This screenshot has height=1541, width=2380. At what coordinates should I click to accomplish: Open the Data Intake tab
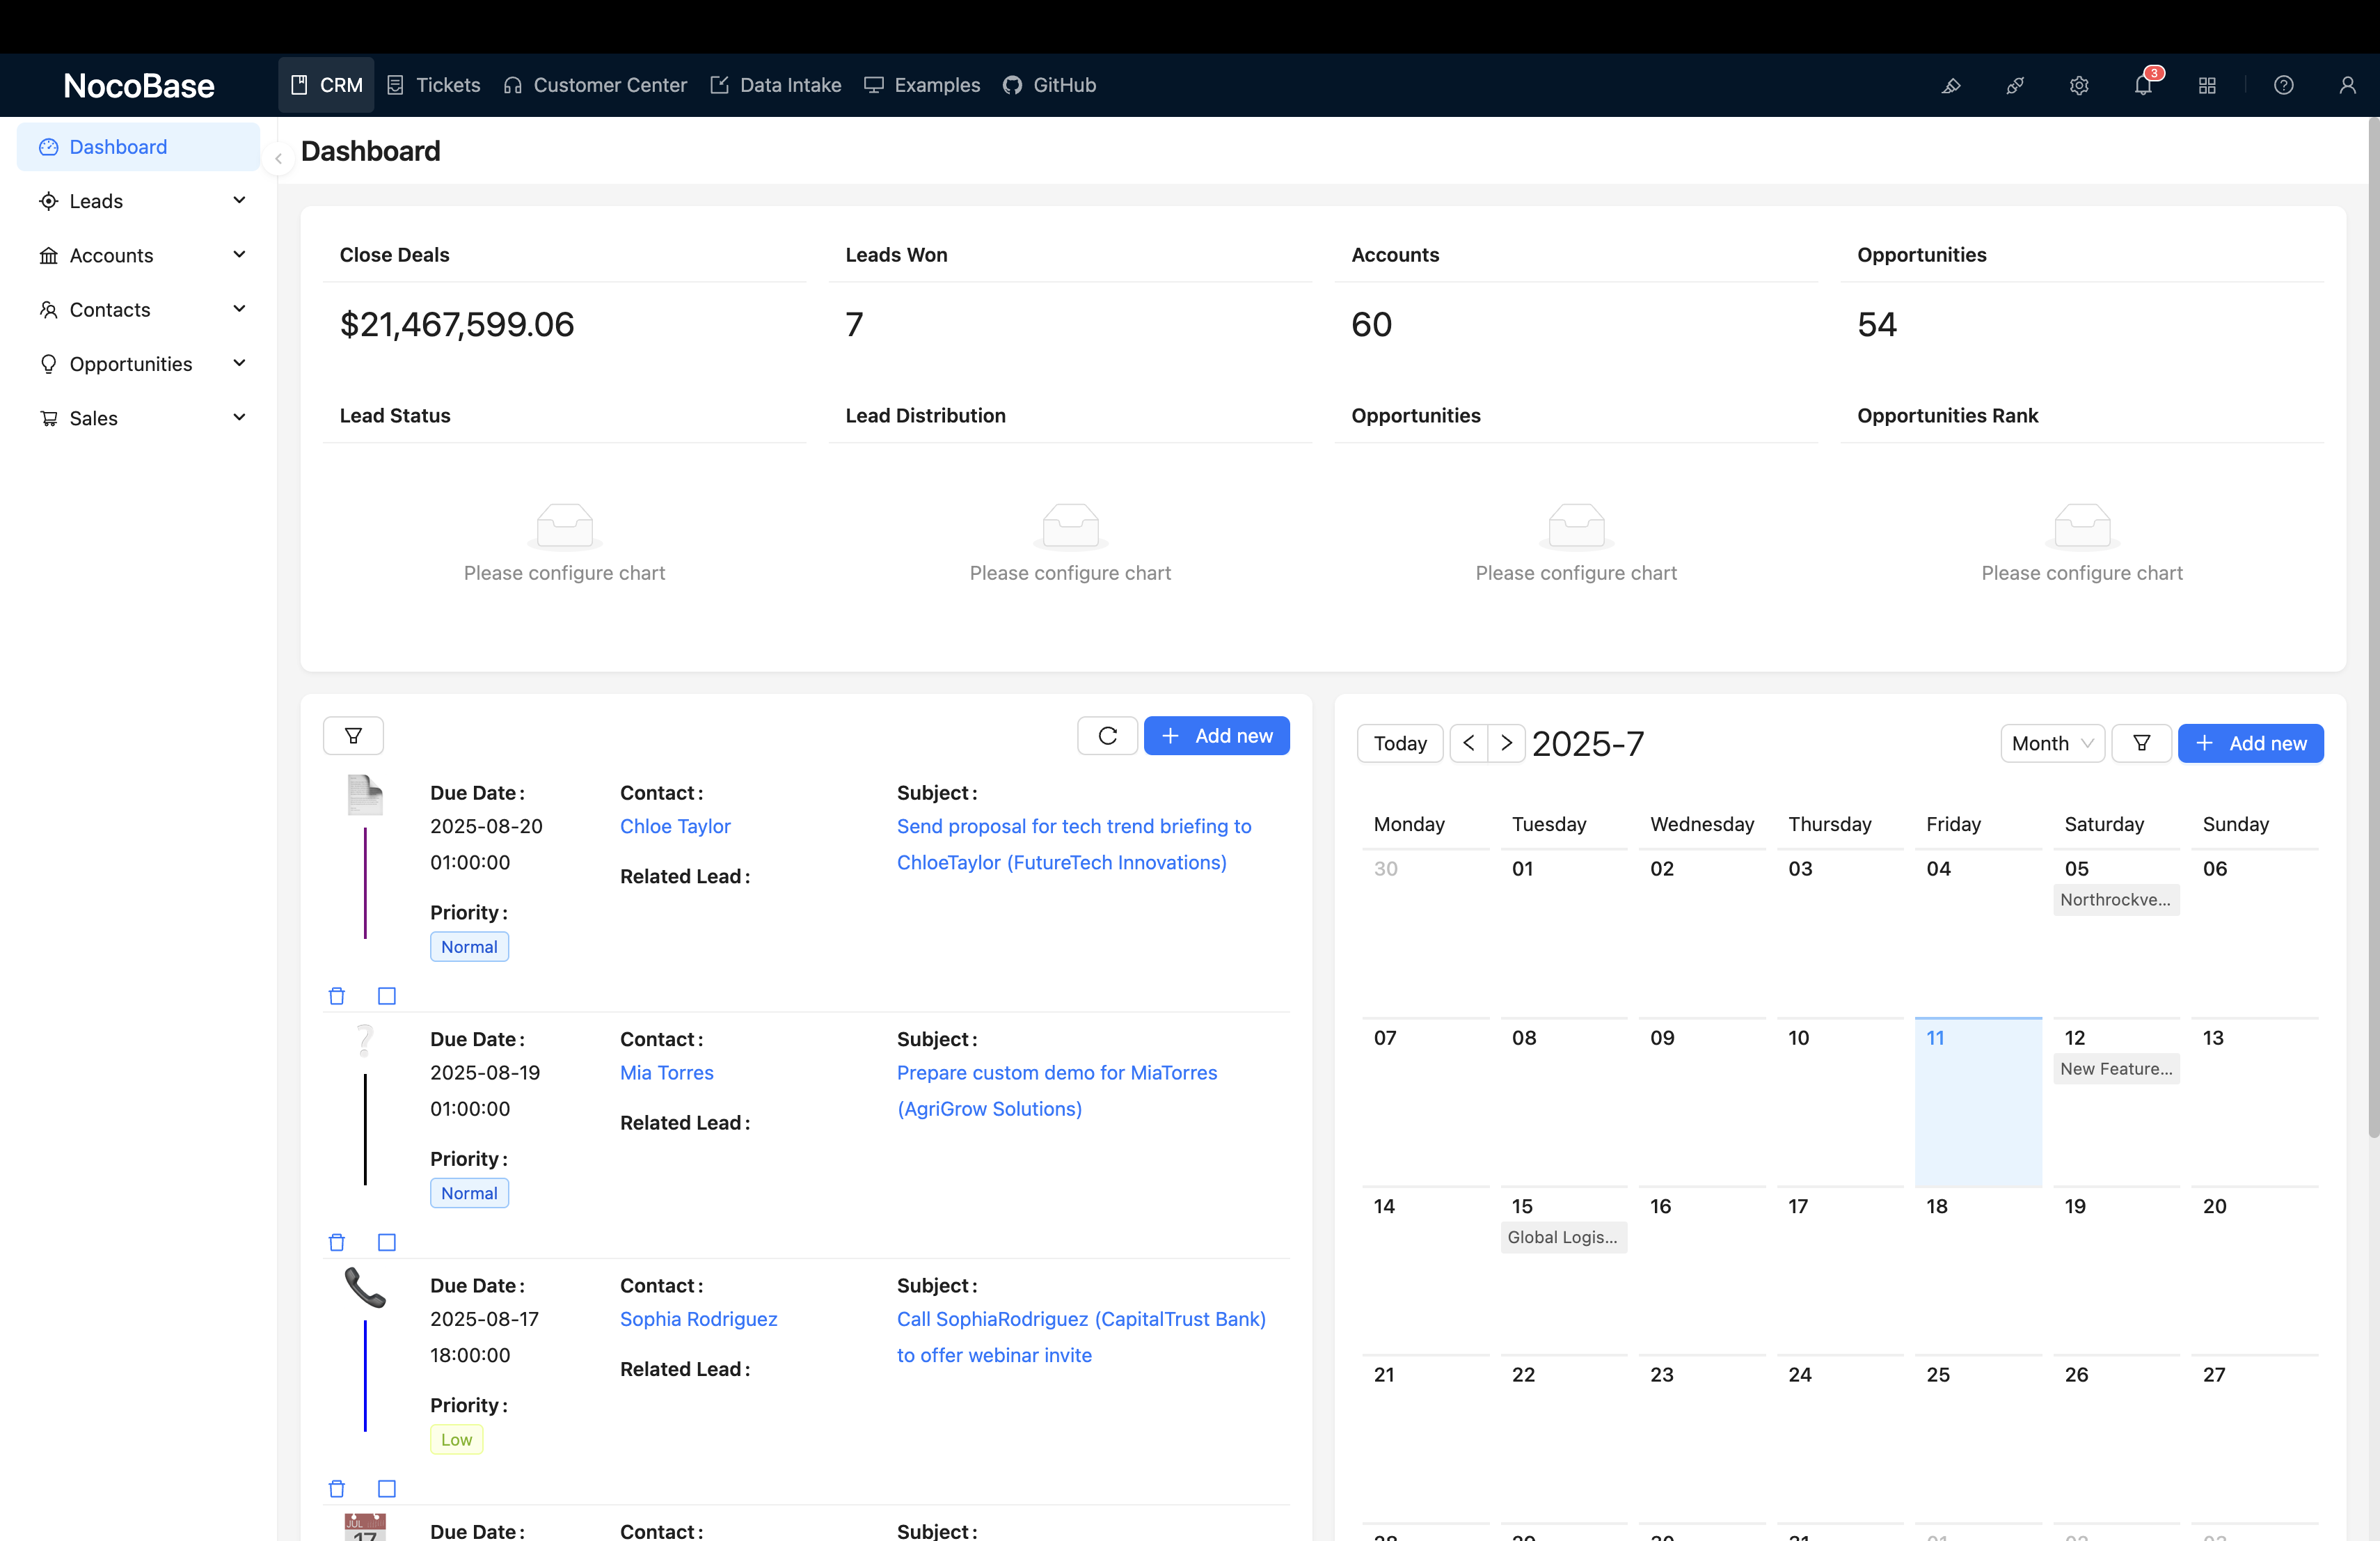coord(775,85)
